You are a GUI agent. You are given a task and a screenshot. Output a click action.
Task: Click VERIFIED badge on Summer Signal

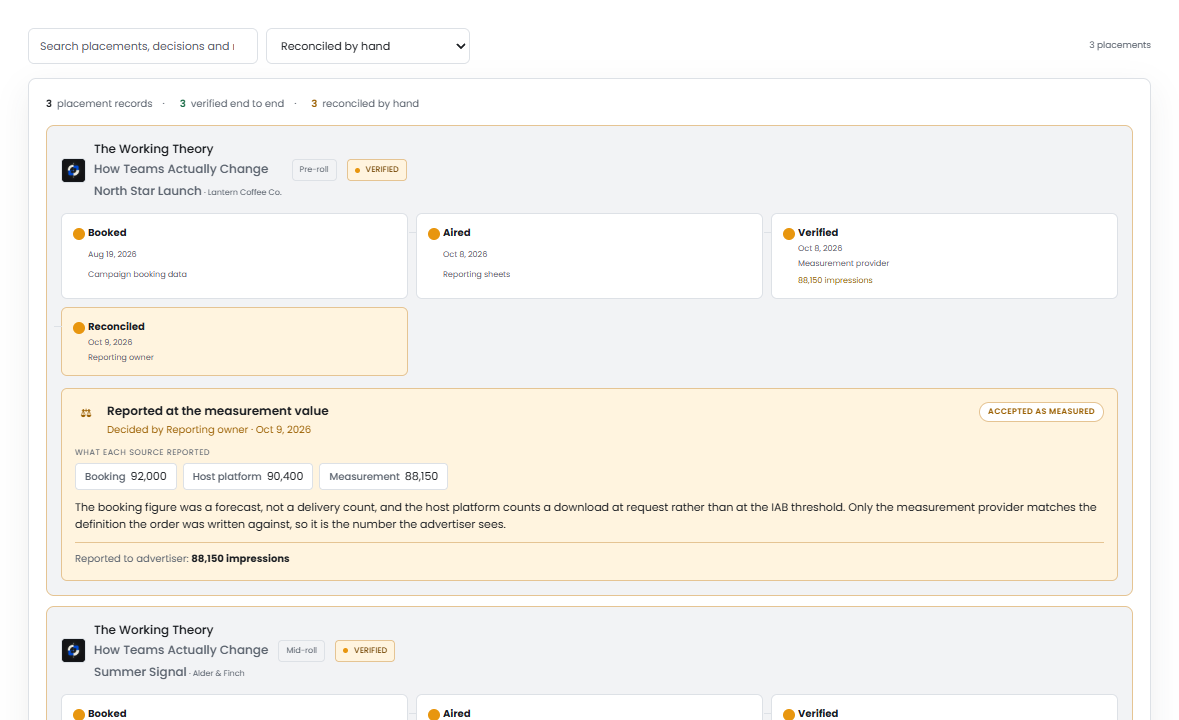[x=365, y=651]
